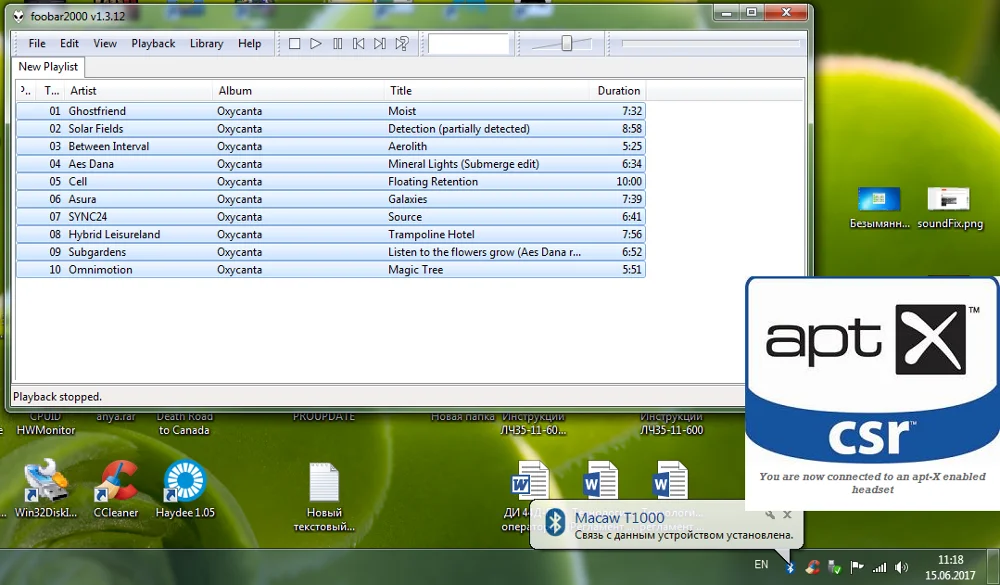
Task: Click the selection info field in toolbar
Action: tap(468, 43)
